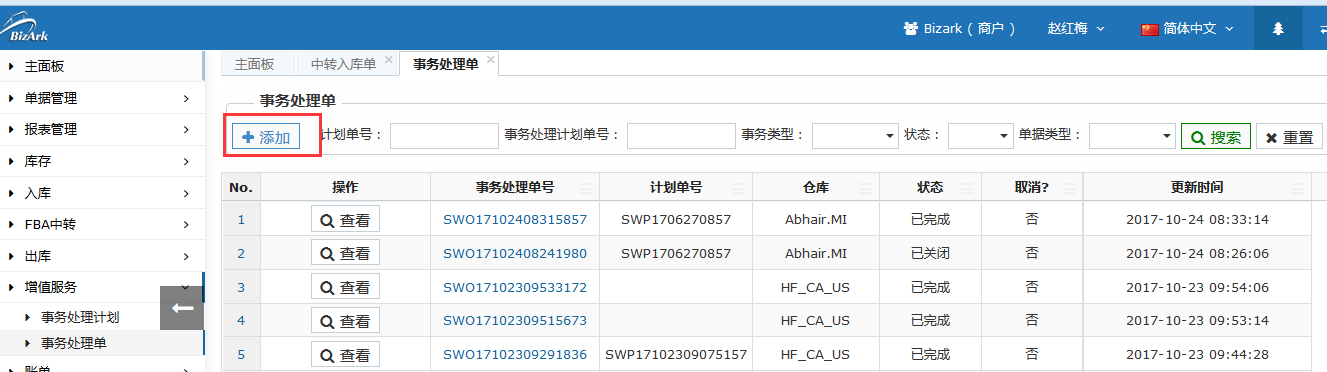Open the 计划单号 column menu icon
1327x372 pixels.
click(x=739, y=188)
